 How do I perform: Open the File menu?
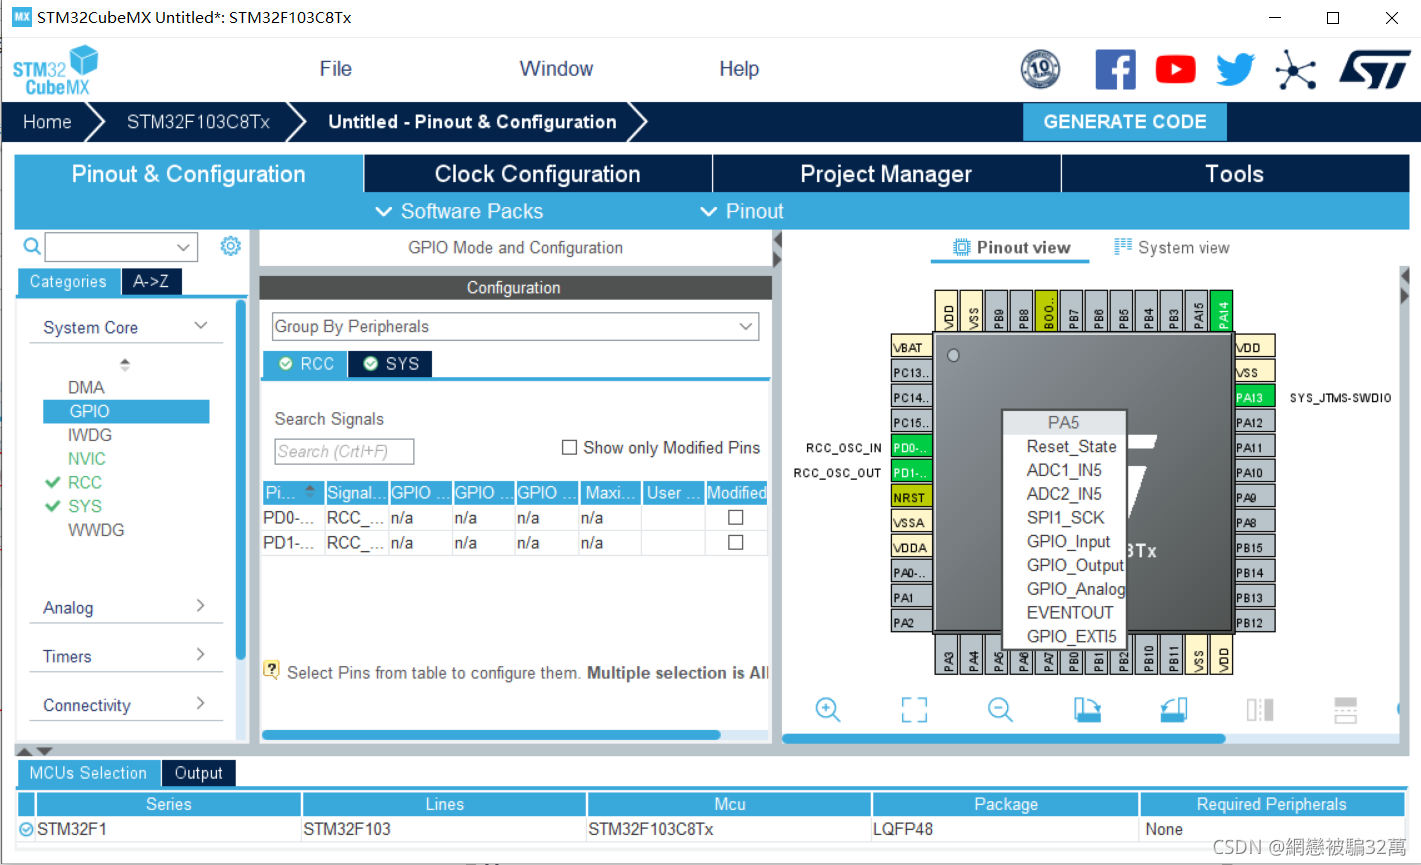336,69
